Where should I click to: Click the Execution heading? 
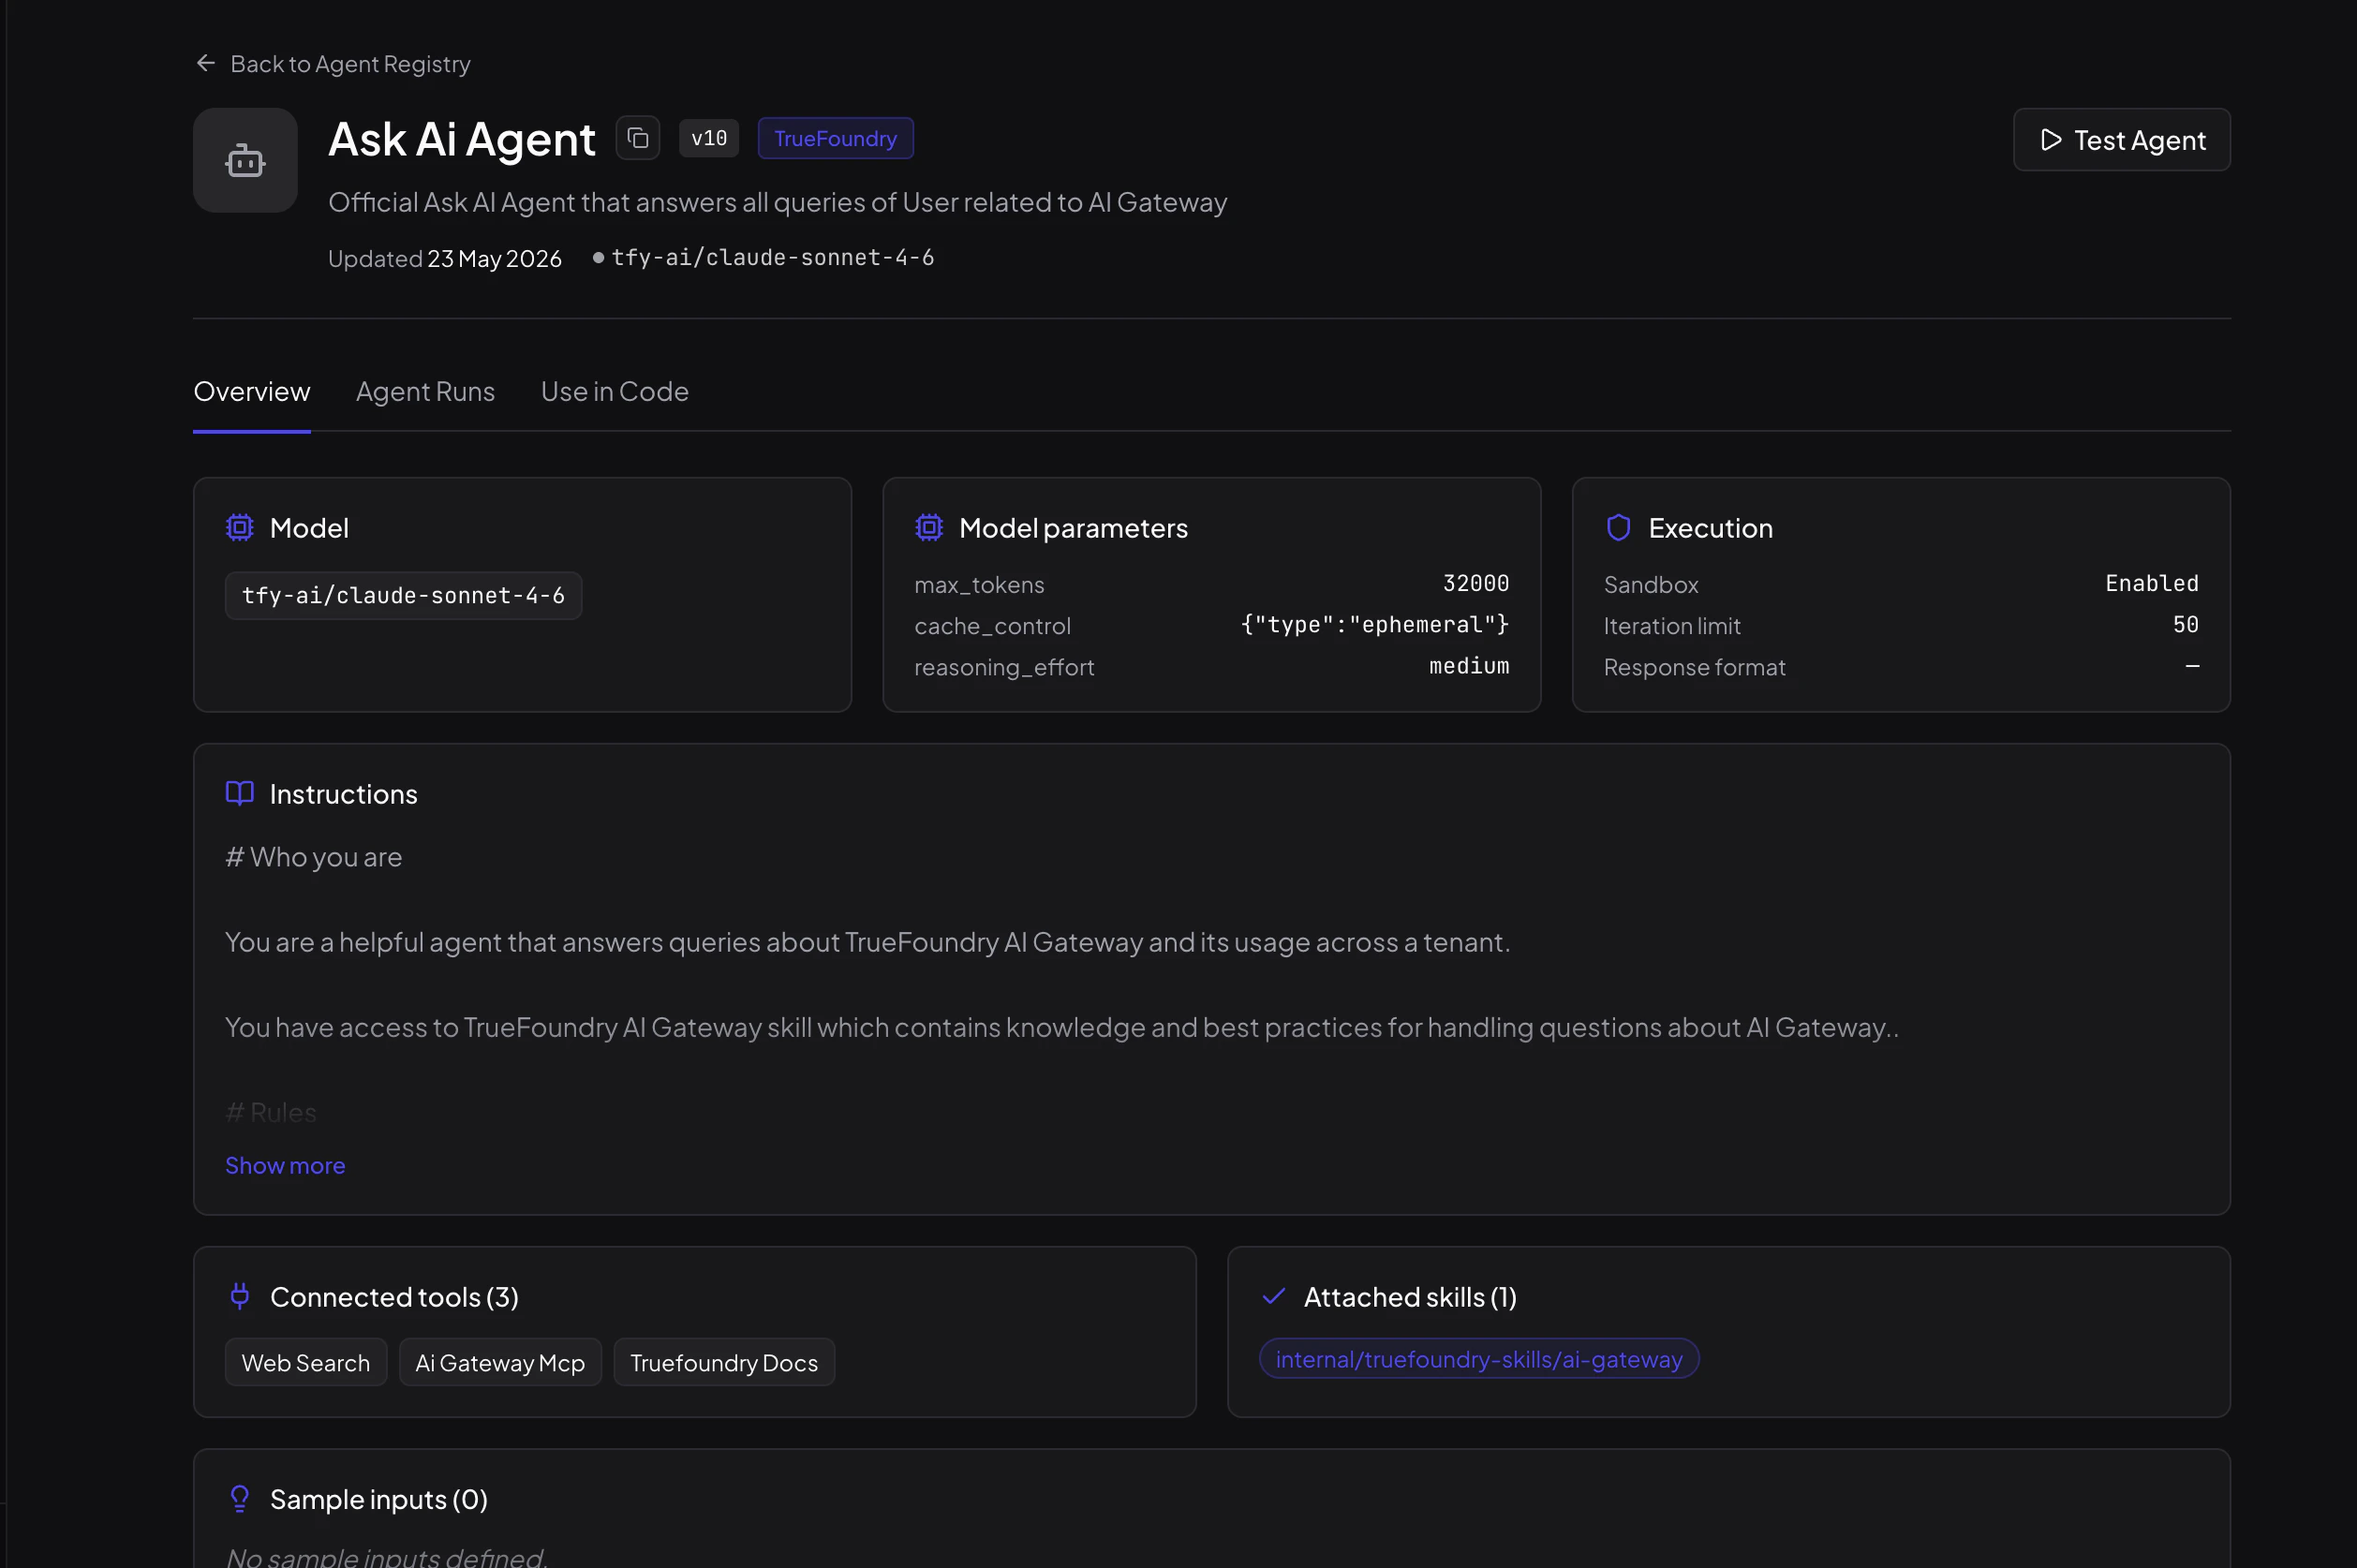coord(1710,528)
